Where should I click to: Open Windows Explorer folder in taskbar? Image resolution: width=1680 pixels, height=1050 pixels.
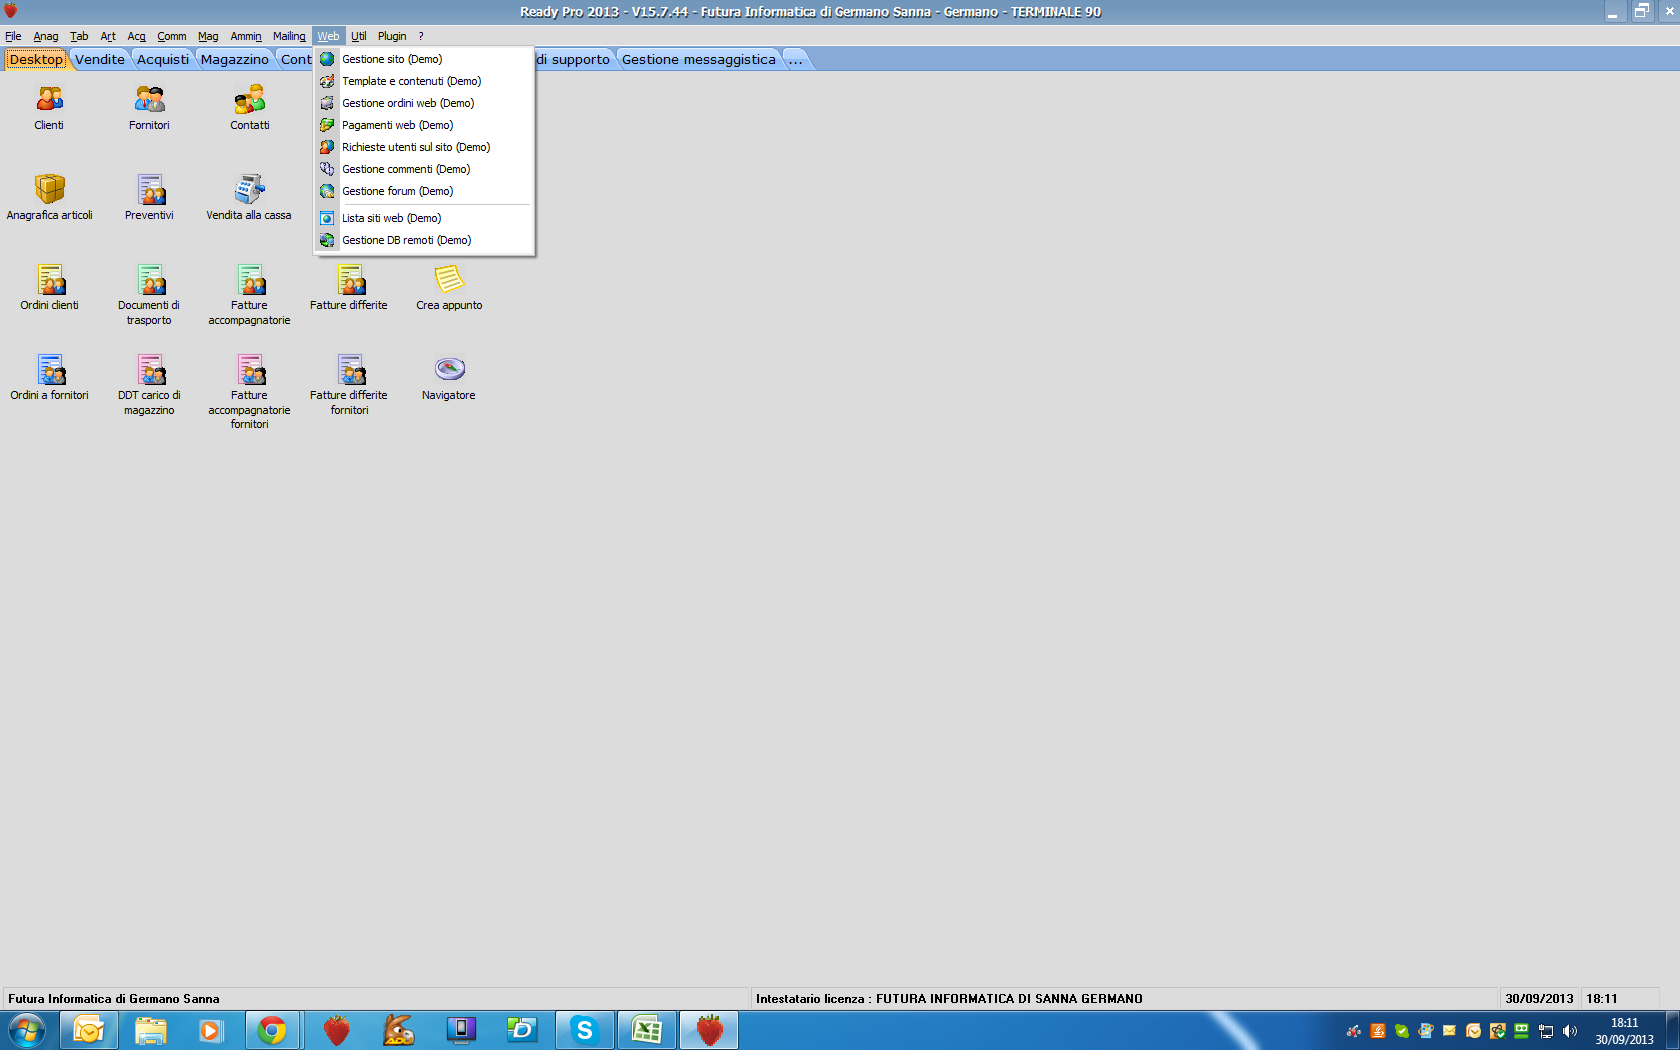[x=150, y=1030]
